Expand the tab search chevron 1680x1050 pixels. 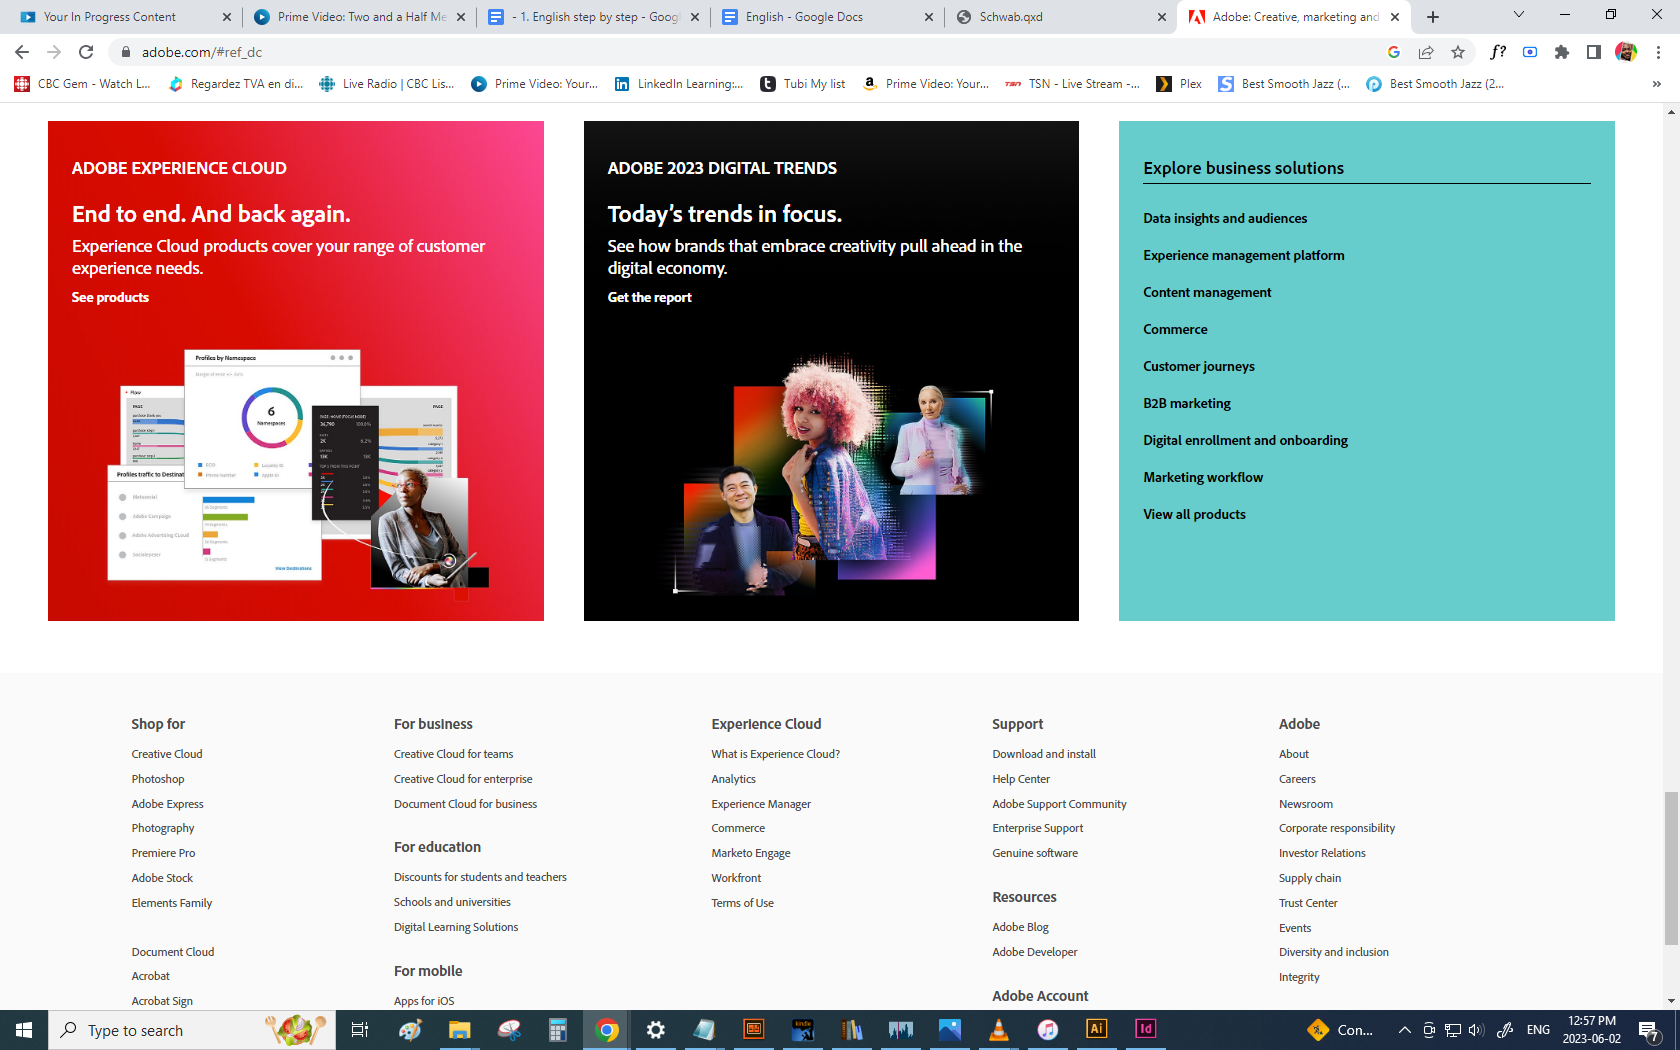[1518, 15]
